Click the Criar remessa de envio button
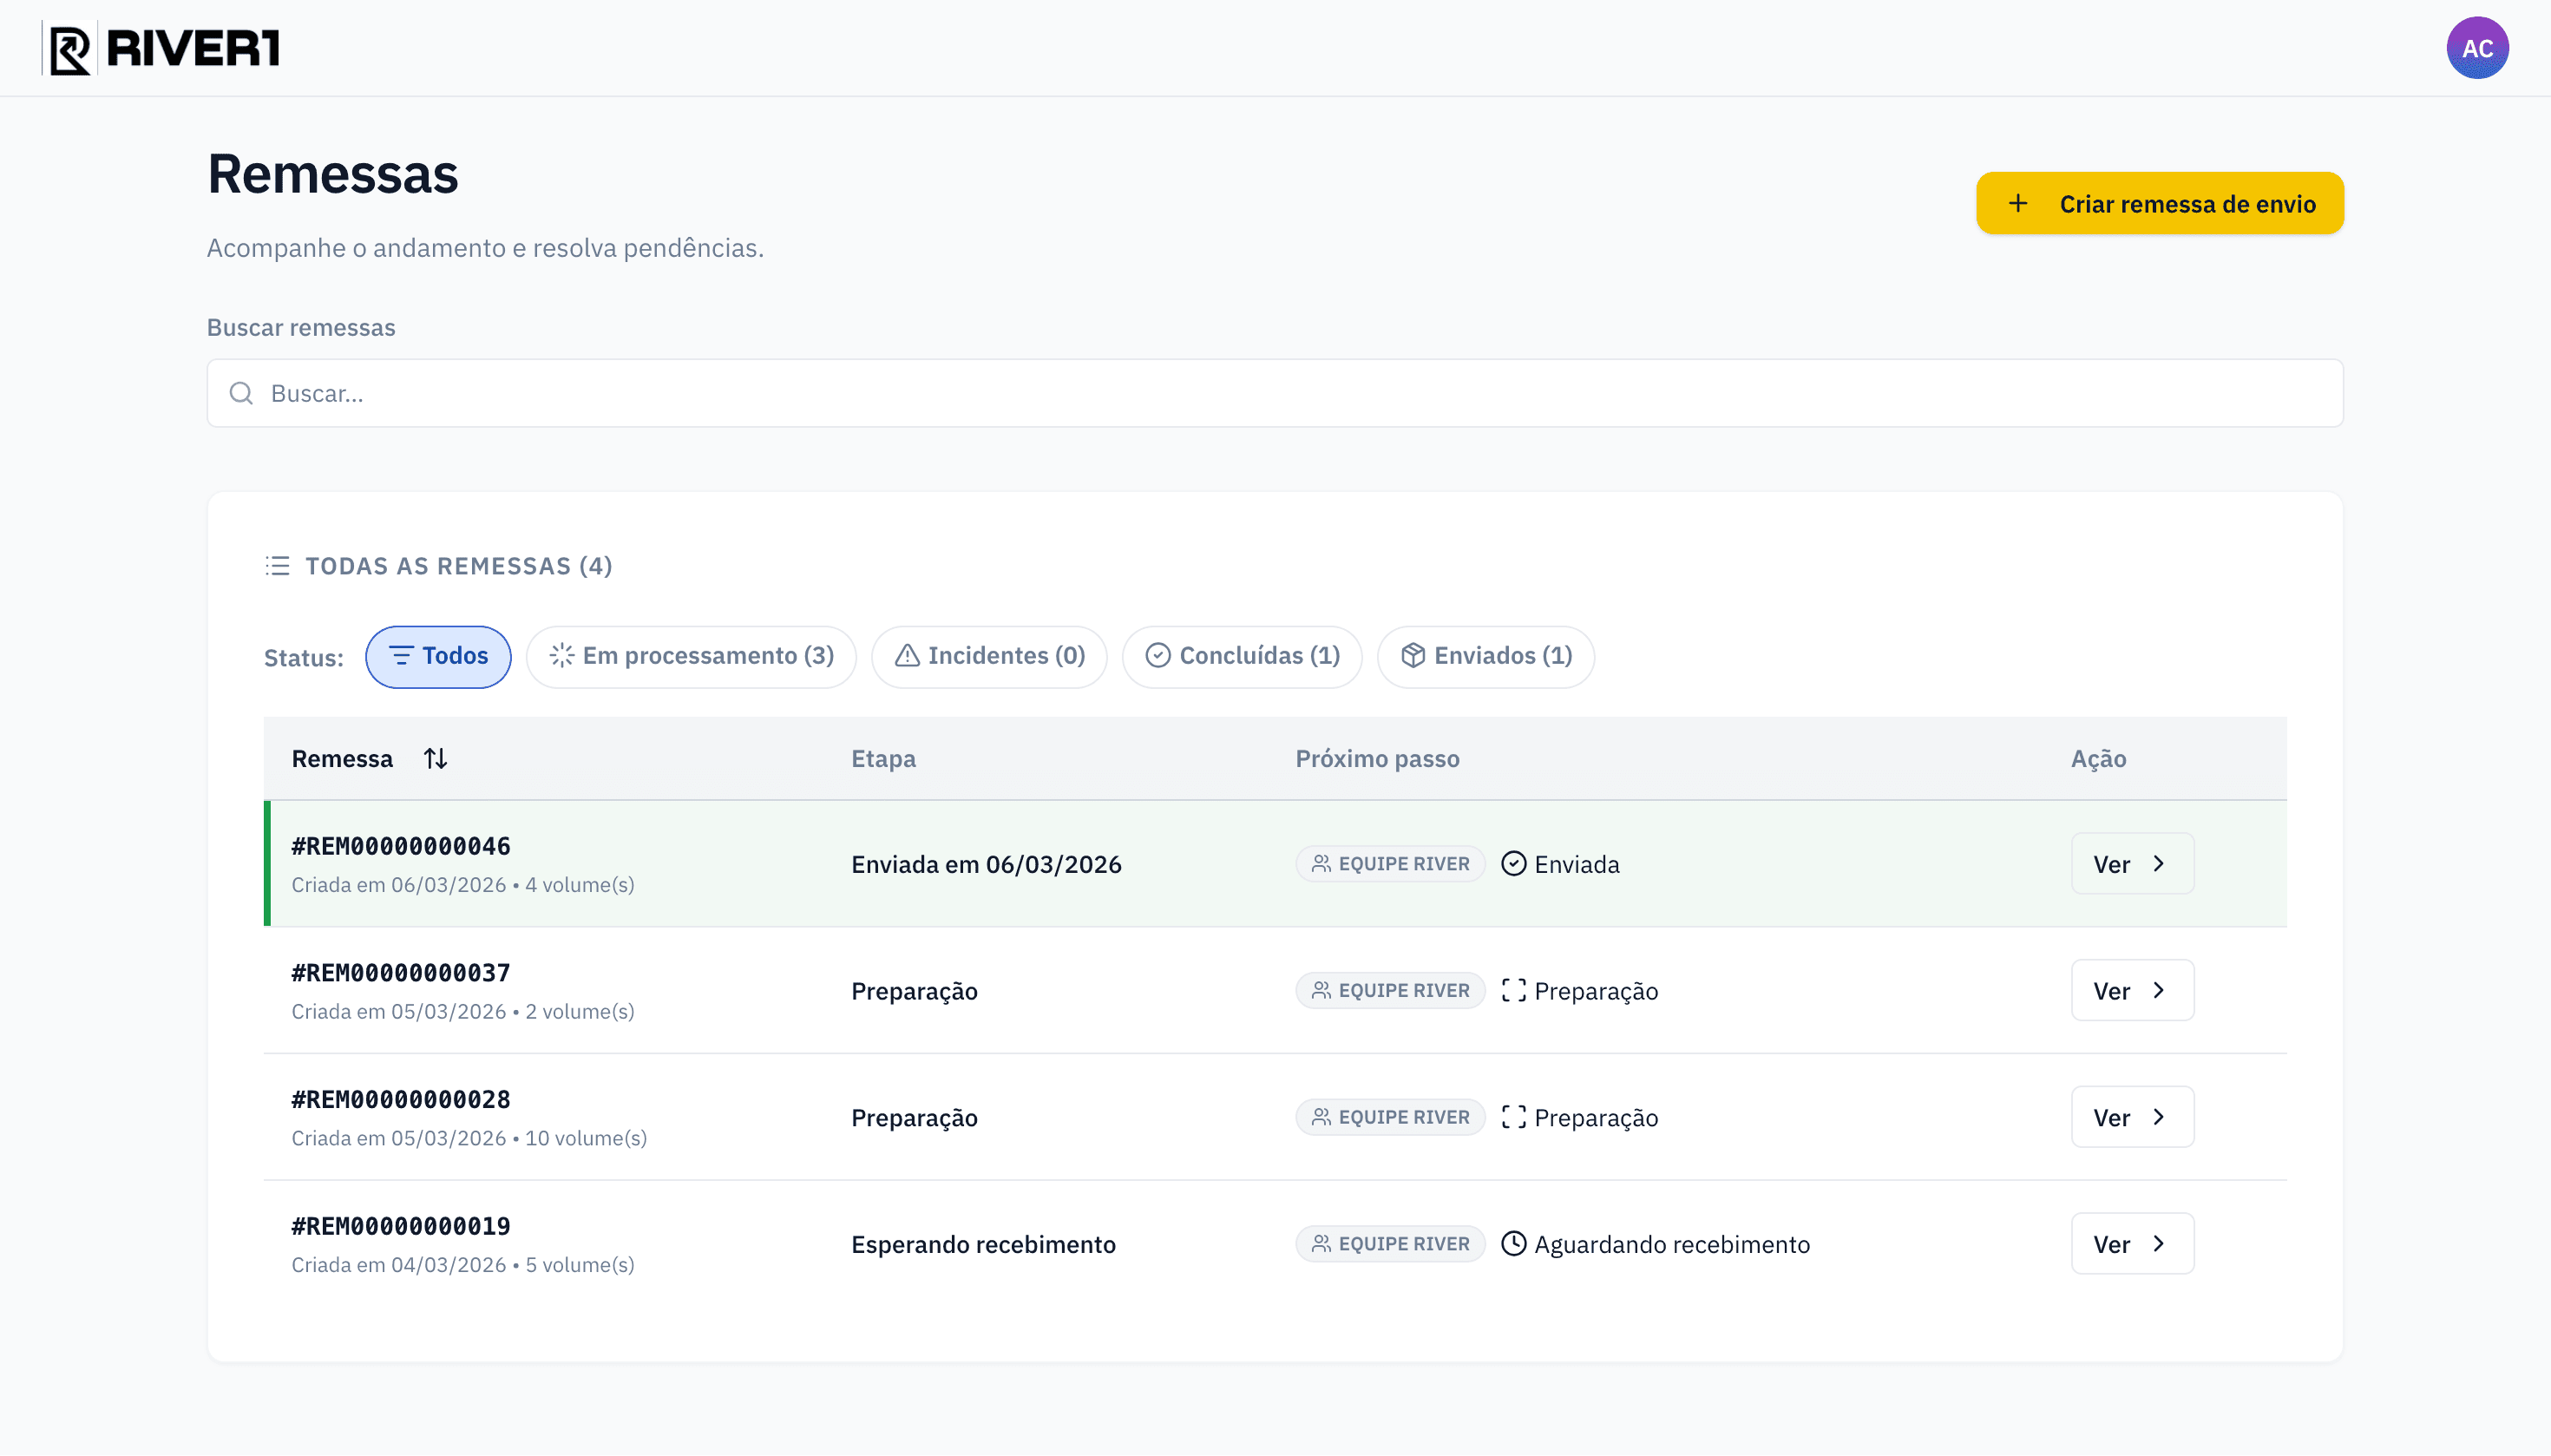This screenshot has height=1456, width=2551. [x=2159, y=203]
